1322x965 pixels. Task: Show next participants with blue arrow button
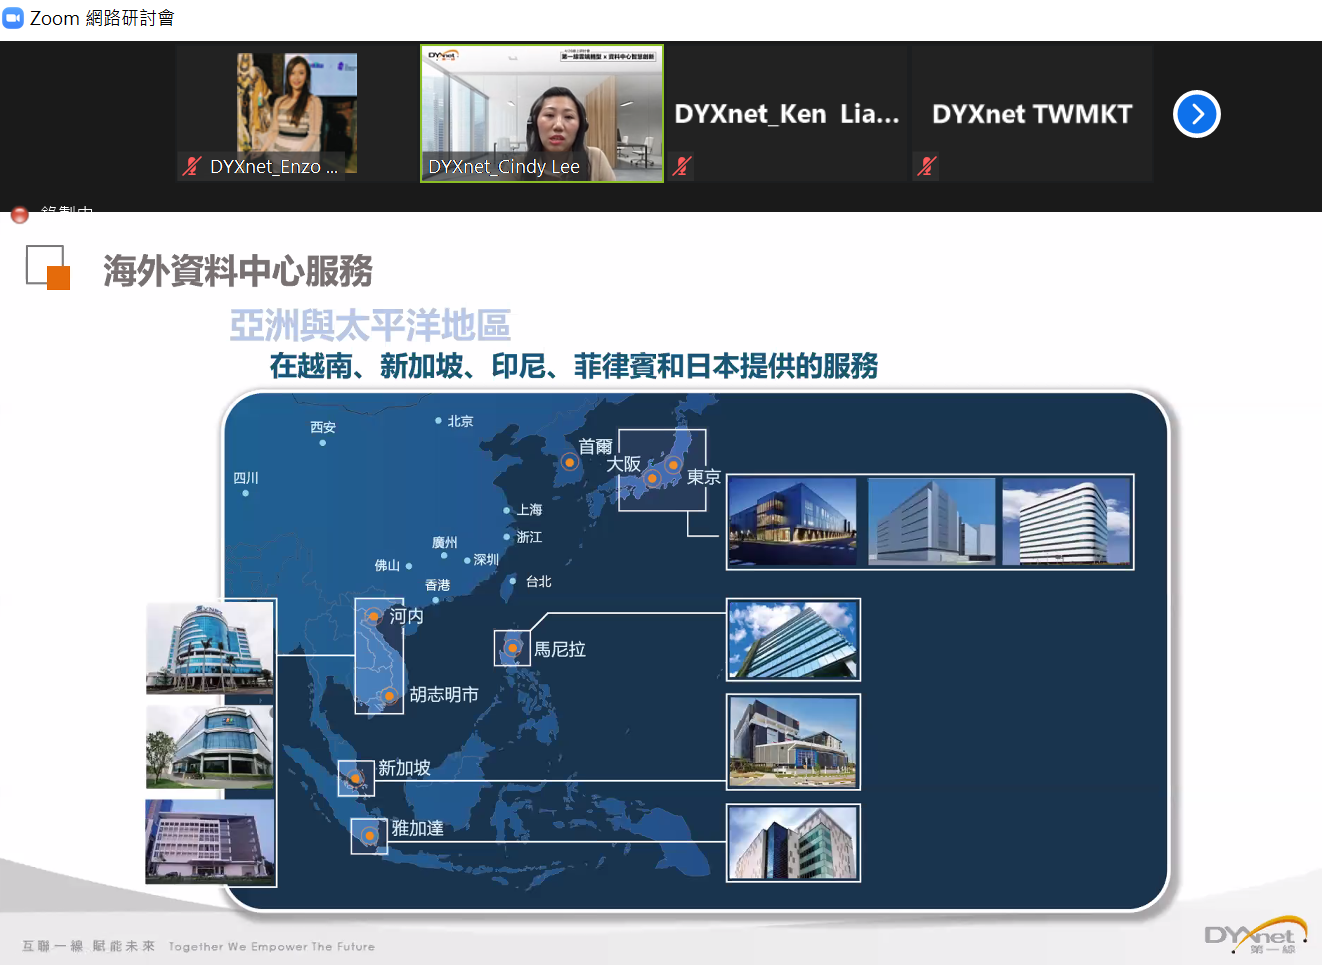click(1197, 114)
